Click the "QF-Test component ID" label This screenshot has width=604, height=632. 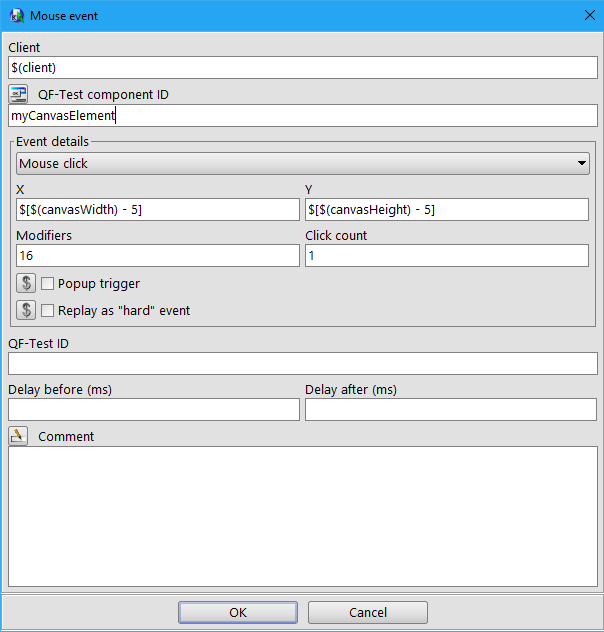pyautogui.click(x=103, y=95)
